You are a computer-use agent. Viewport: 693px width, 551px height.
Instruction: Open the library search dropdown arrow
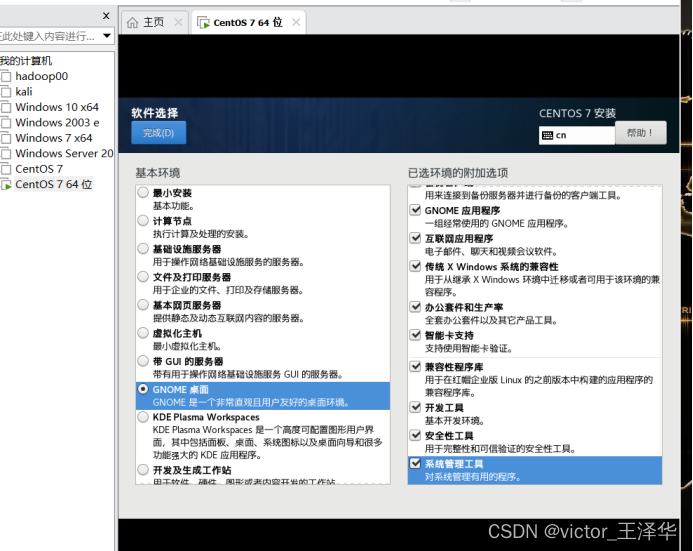(107, 36)
